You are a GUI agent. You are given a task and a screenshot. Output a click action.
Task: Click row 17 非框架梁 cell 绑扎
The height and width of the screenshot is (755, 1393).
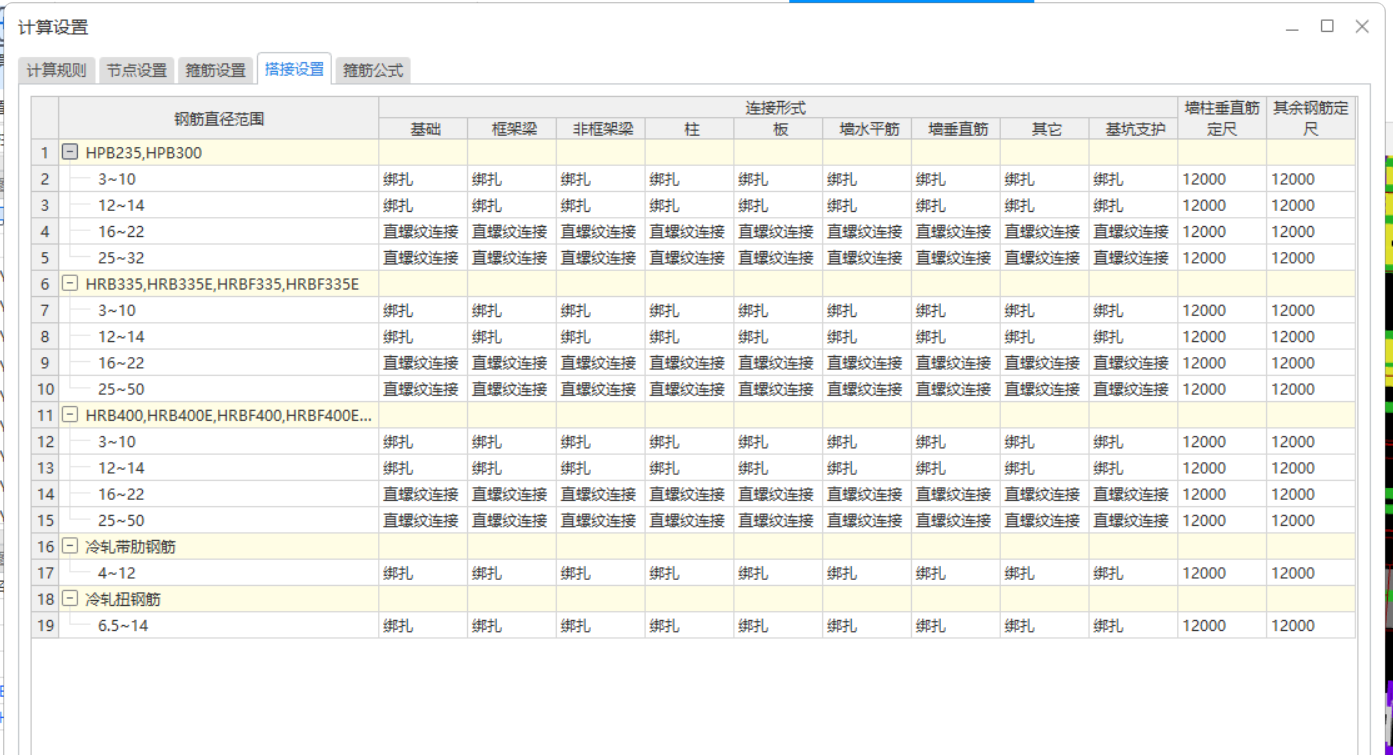(x=601, y=573)
